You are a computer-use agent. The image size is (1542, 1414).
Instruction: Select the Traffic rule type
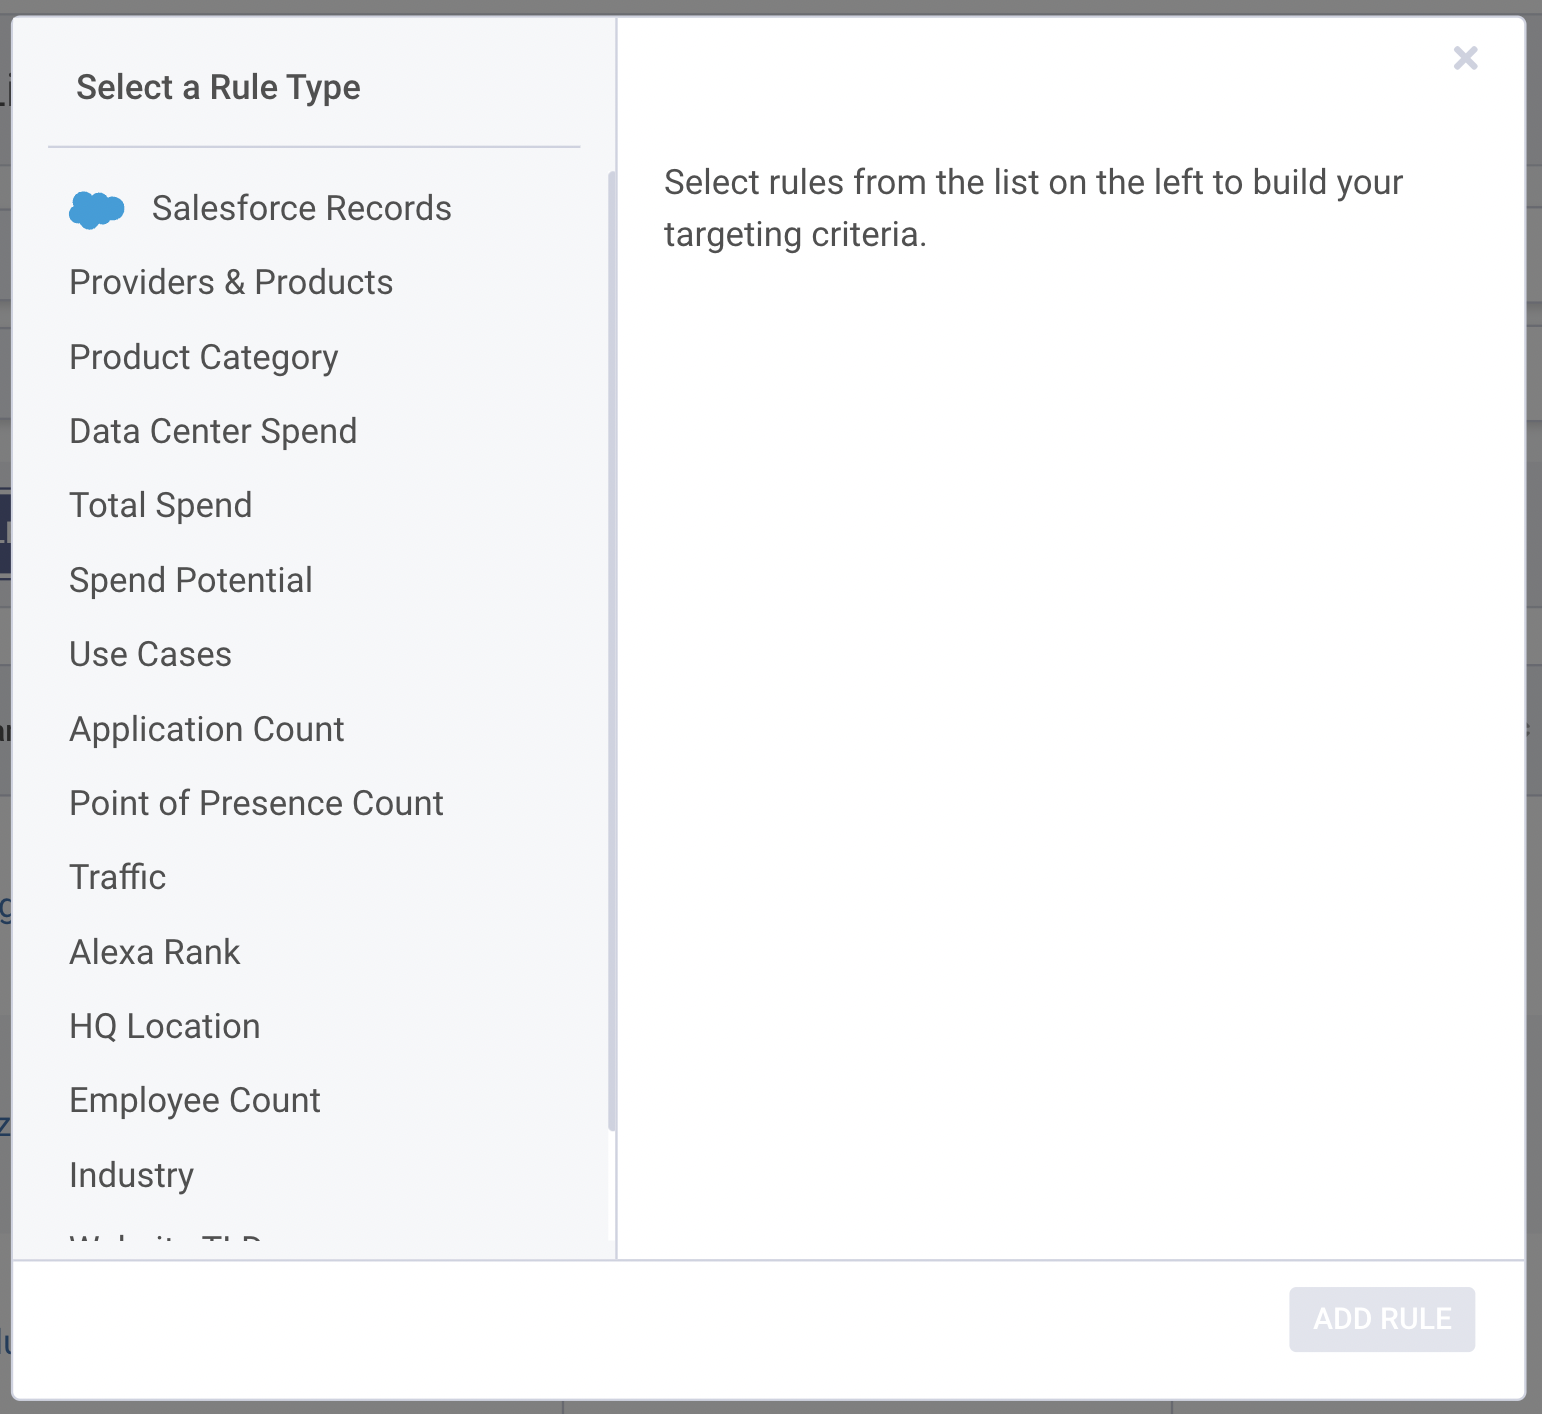pos(118,877)
